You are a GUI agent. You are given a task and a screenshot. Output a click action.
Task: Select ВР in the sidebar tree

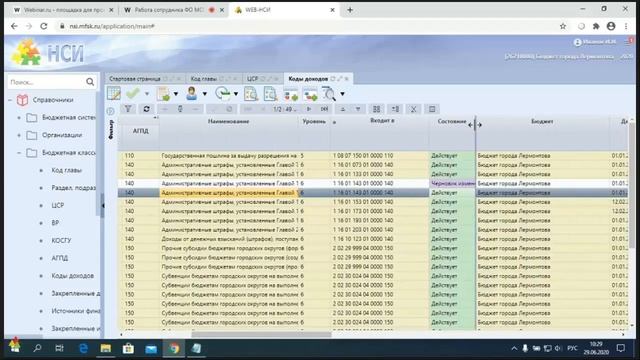[55, 223]
